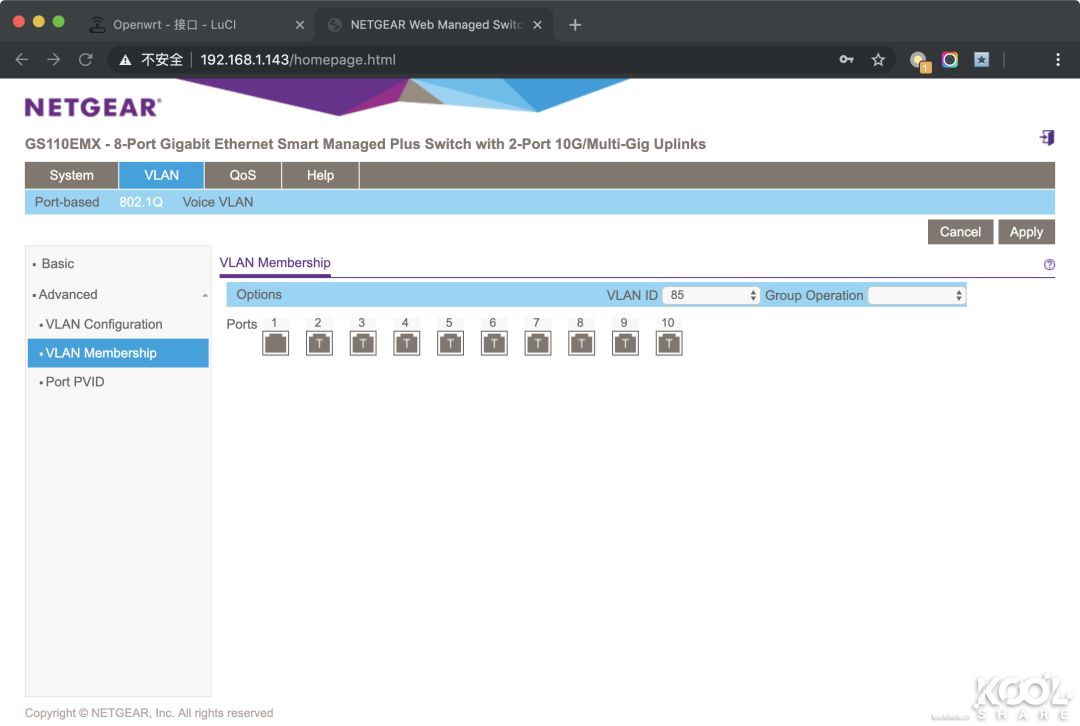Switch to the Openwrt LuCI tab
Viewport: 1080px width, 726px height.
point(174,25)
